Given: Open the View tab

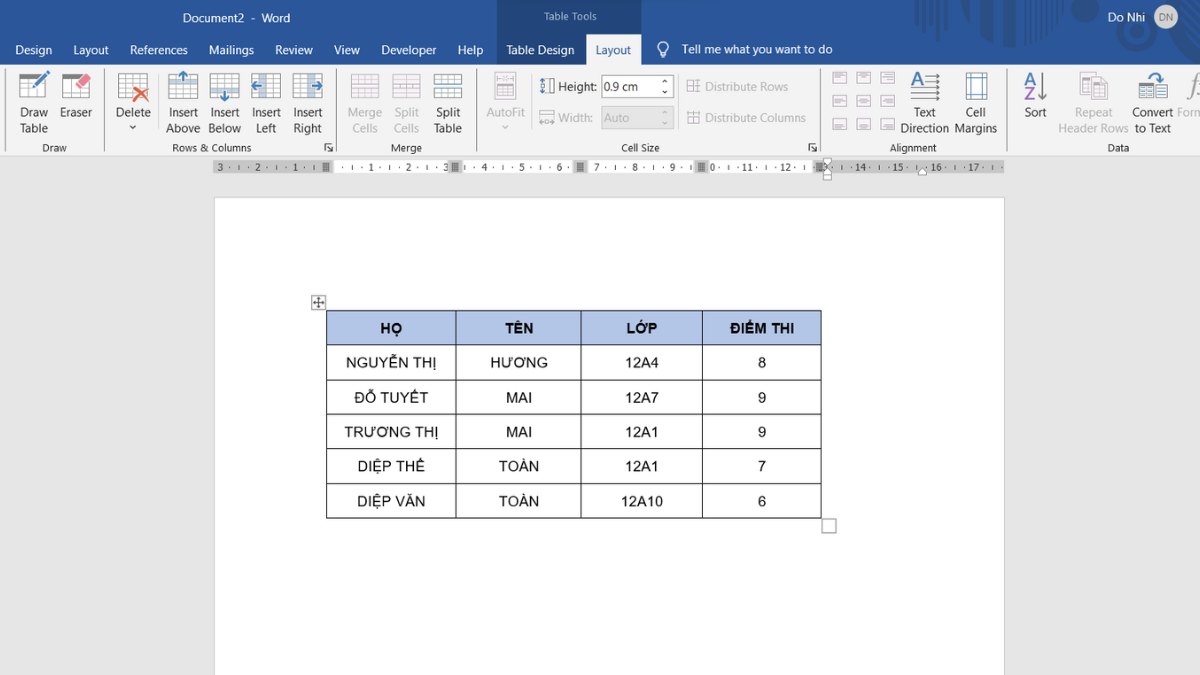Looking at the screenshot, I should tap(347, 50).
